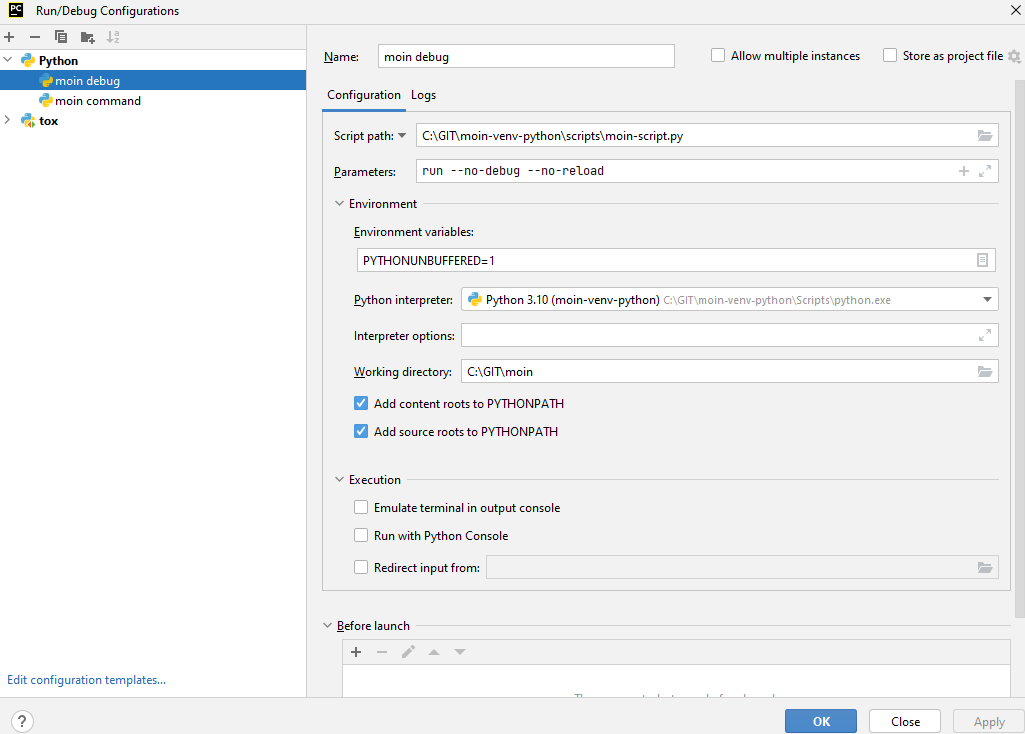Focus the Name input field
The image size is (1025, 734).
point(526,56)
